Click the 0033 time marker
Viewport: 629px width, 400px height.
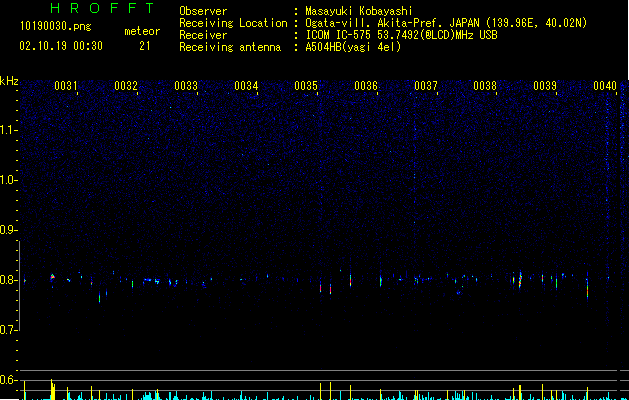(186, 86)
